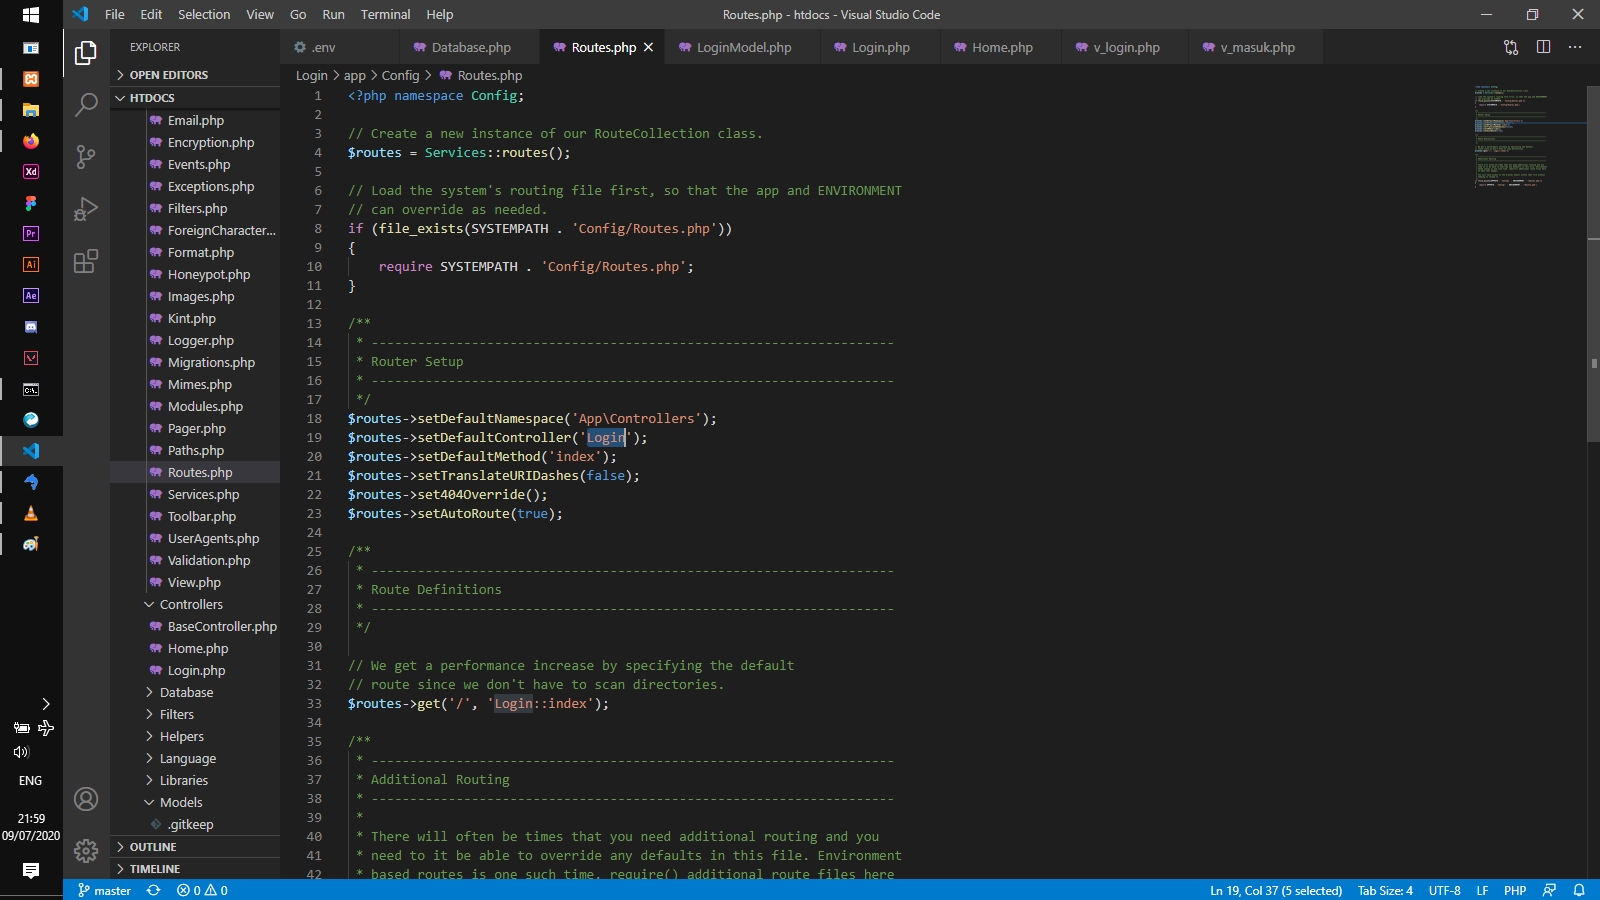Open the Search view in the Activity Bar
The width and height of the screenshot is (1600, 900).
click(x=86, y=104)
